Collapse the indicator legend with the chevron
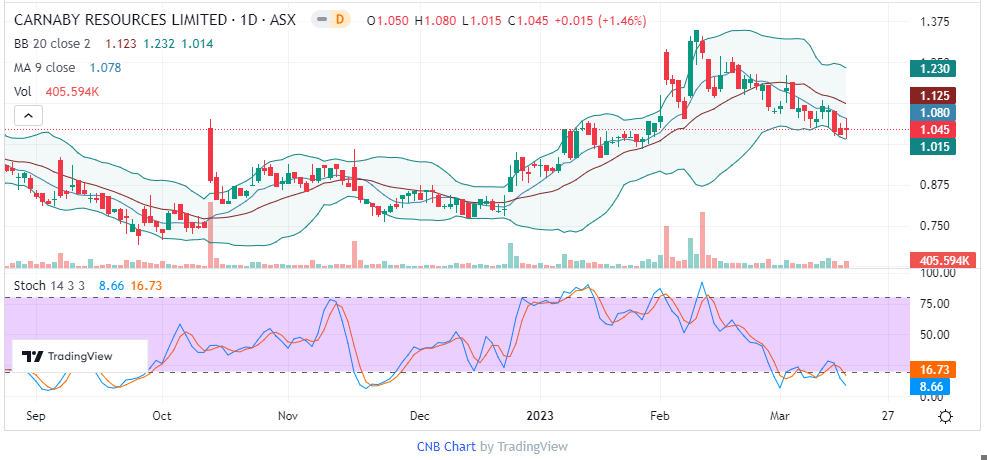 point(27,116)
